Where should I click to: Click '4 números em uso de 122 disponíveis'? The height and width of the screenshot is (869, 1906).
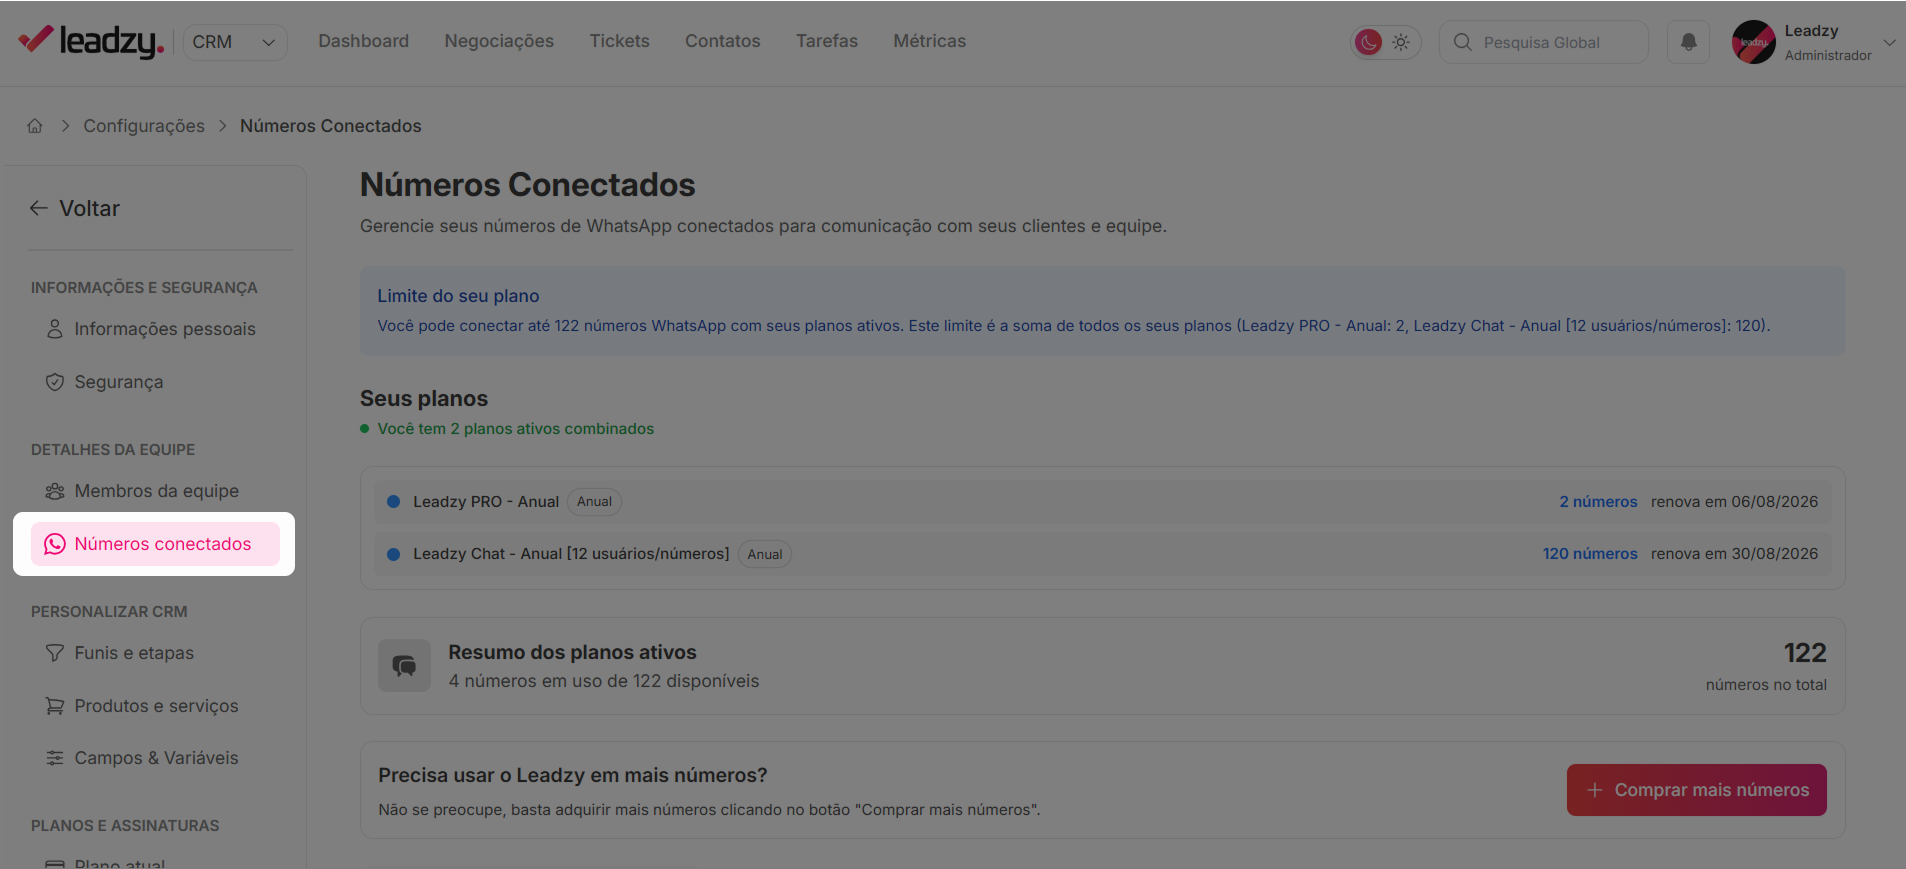tap(604, 681)
